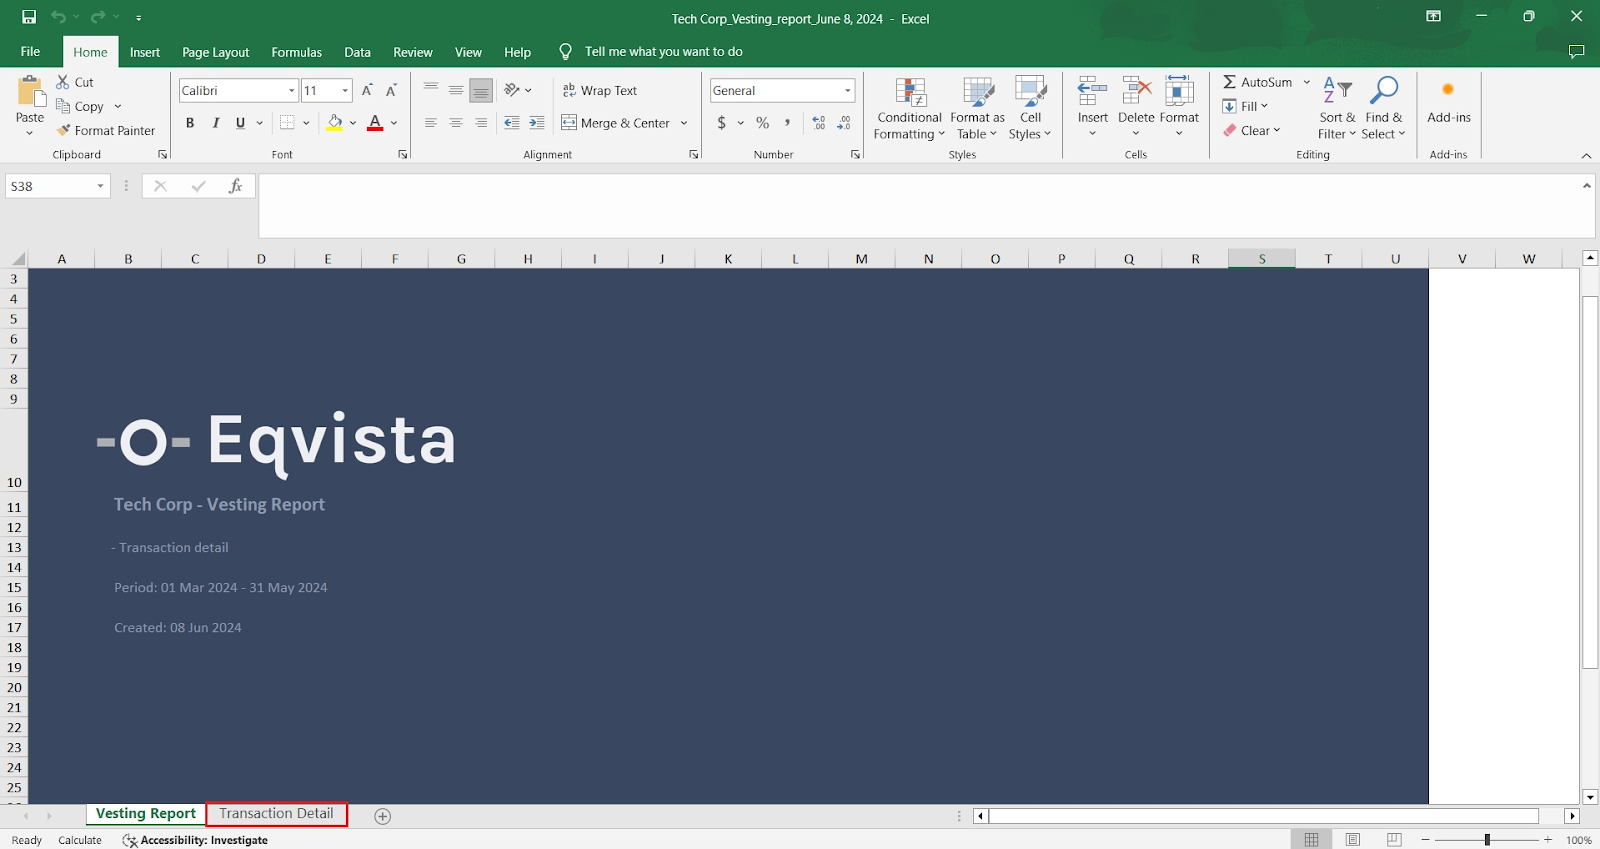The height and width of the screenshot is (849, 1600).
Task: Click the Delete cells icon
Action: (1136, 91)
